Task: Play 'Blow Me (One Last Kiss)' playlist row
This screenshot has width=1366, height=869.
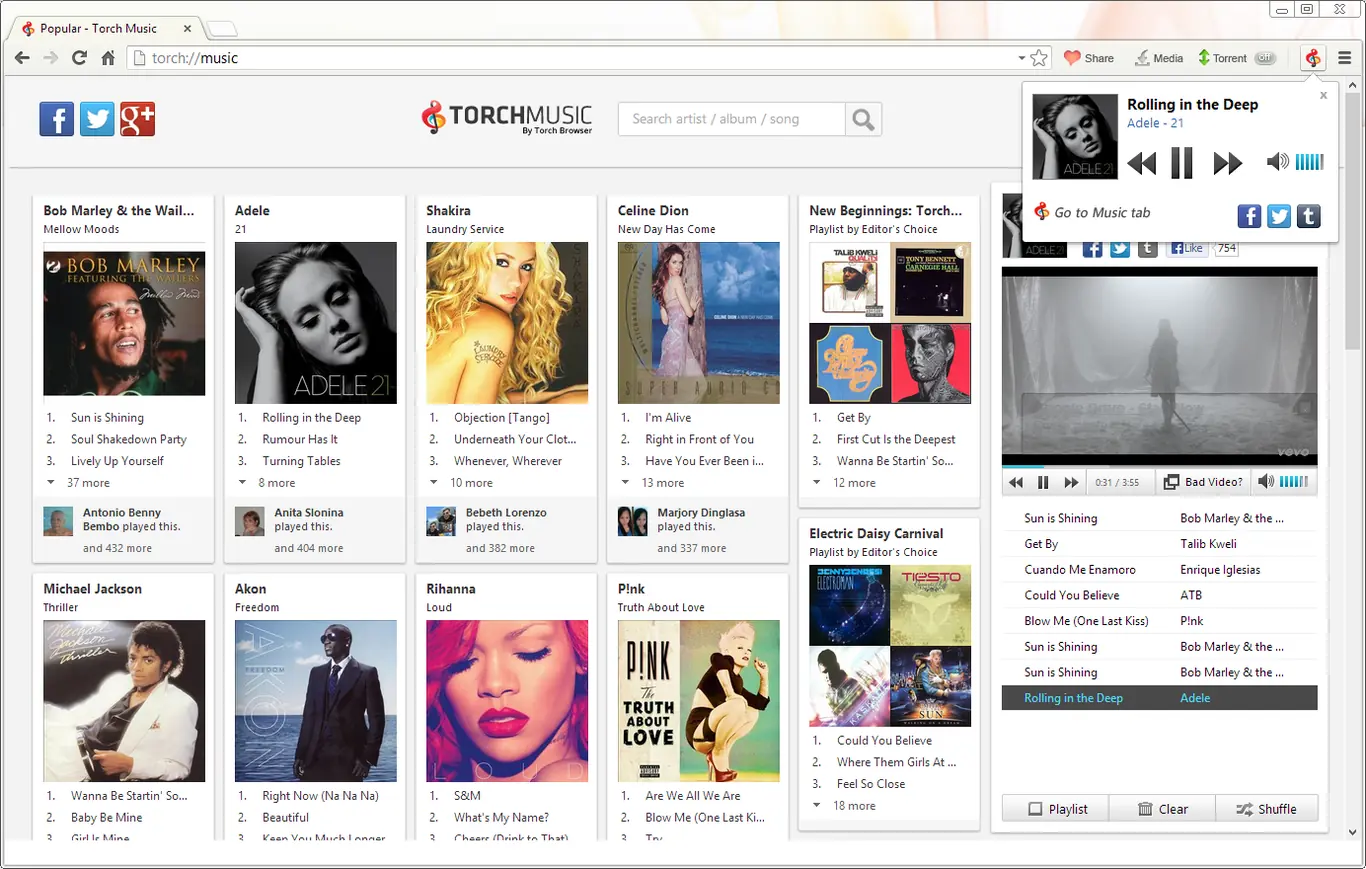Action: (1159, 621)
